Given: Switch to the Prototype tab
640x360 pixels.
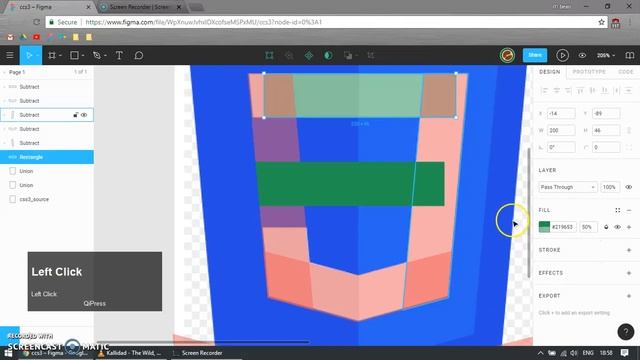Looking at the screenshot, I should pyautogui.click(x=589, y=72).
